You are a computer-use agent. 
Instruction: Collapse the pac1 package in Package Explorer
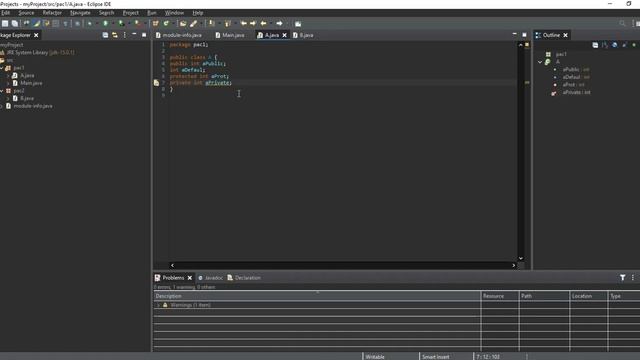tap(2, 68)
